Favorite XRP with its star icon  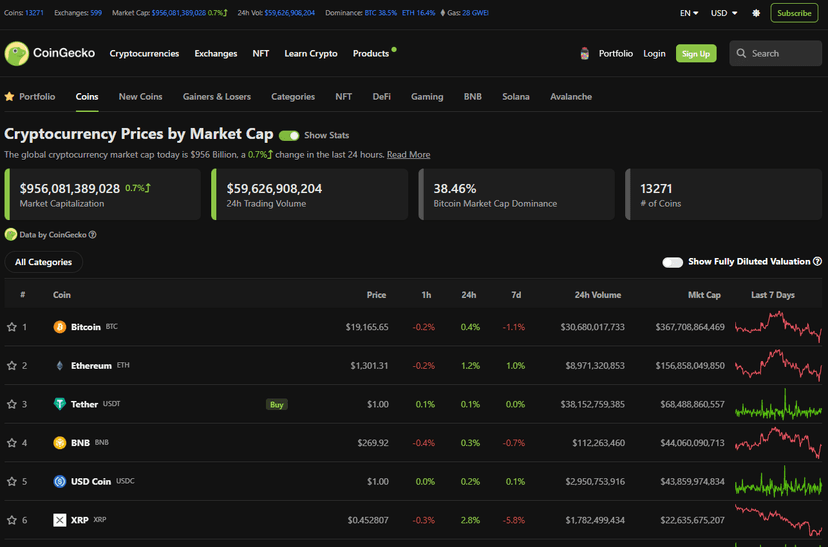point(12,520)
